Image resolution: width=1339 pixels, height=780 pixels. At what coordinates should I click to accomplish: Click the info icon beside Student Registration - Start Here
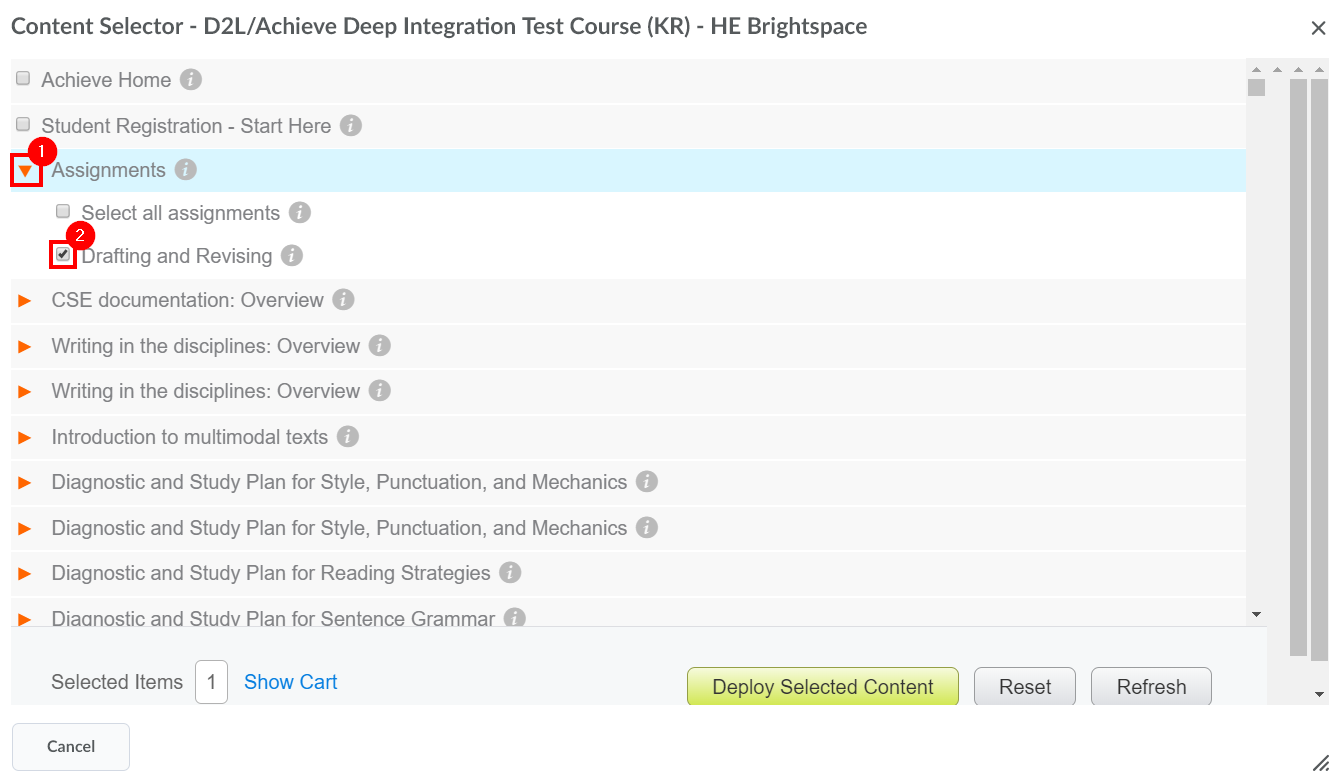coord(350,126)
